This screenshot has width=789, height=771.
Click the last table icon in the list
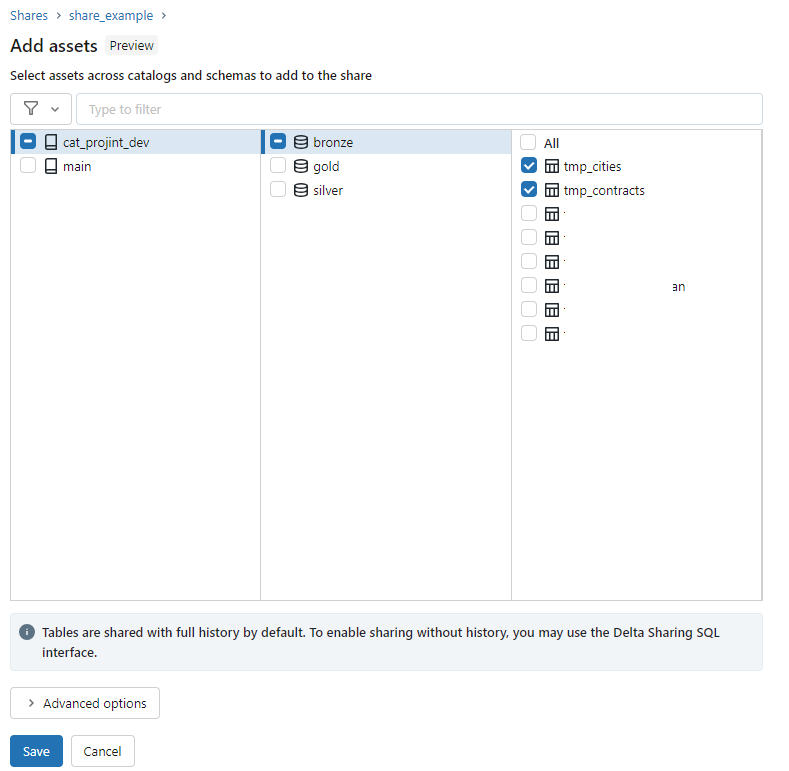[x=552, y=334]
